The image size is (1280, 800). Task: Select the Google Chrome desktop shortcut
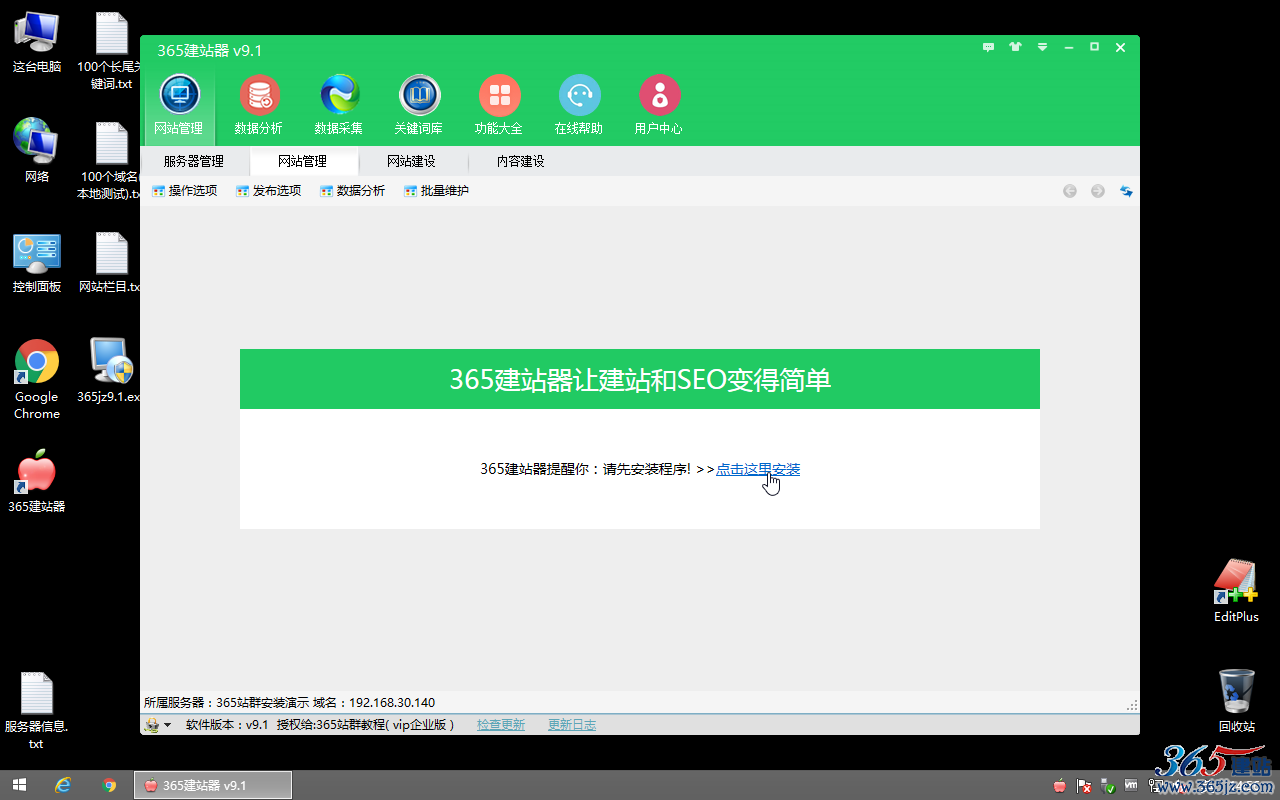pyautogui.click(x=37, y=380)
